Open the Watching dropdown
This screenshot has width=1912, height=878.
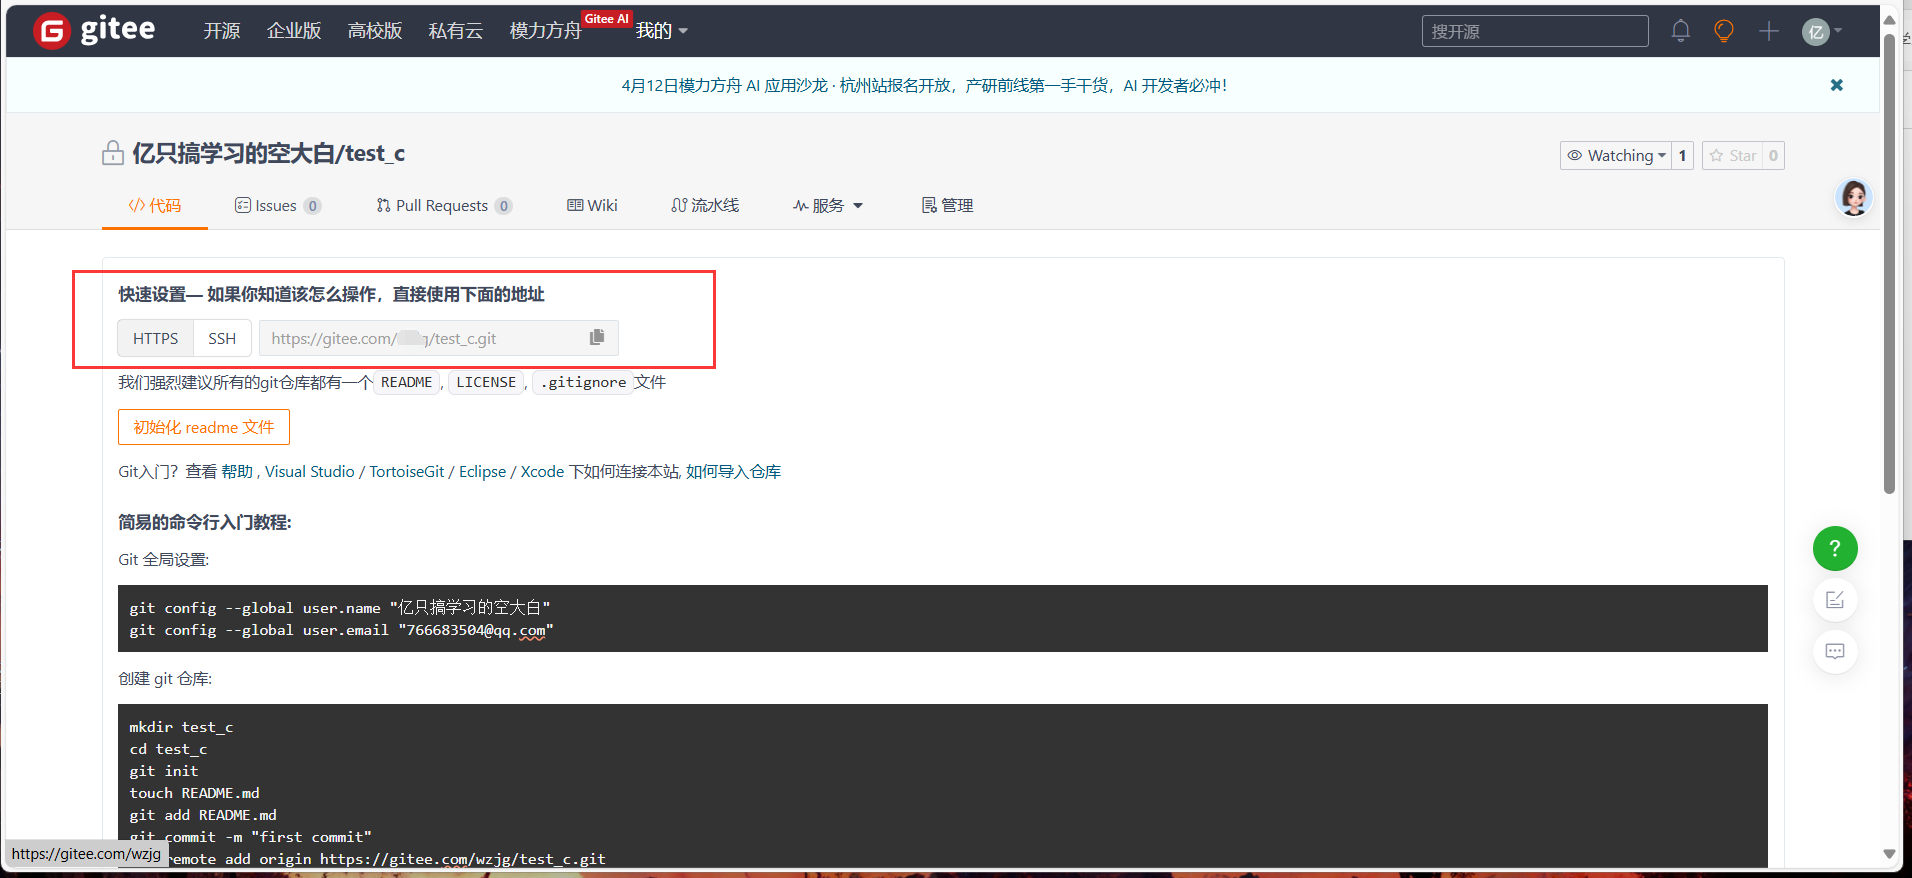pos(1616,155)
